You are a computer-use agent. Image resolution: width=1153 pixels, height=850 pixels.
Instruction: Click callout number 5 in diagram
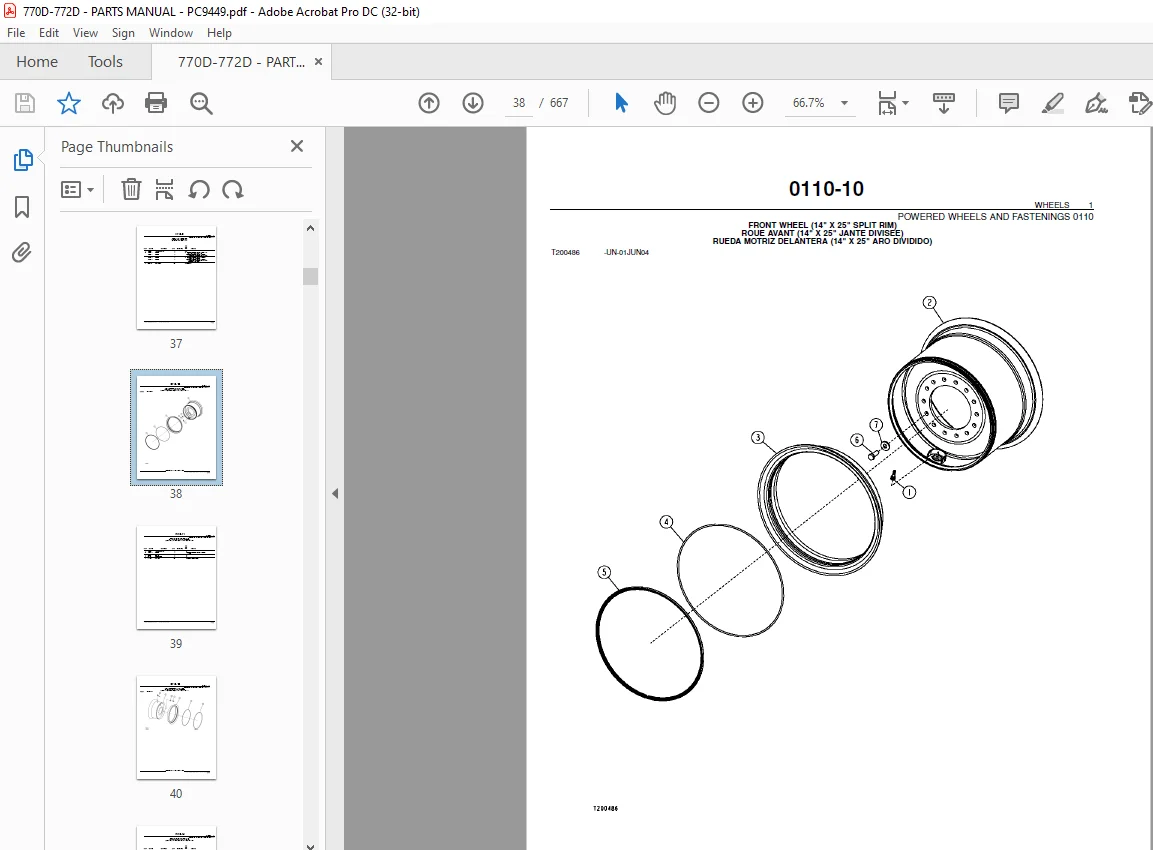[x=604, y=572]
